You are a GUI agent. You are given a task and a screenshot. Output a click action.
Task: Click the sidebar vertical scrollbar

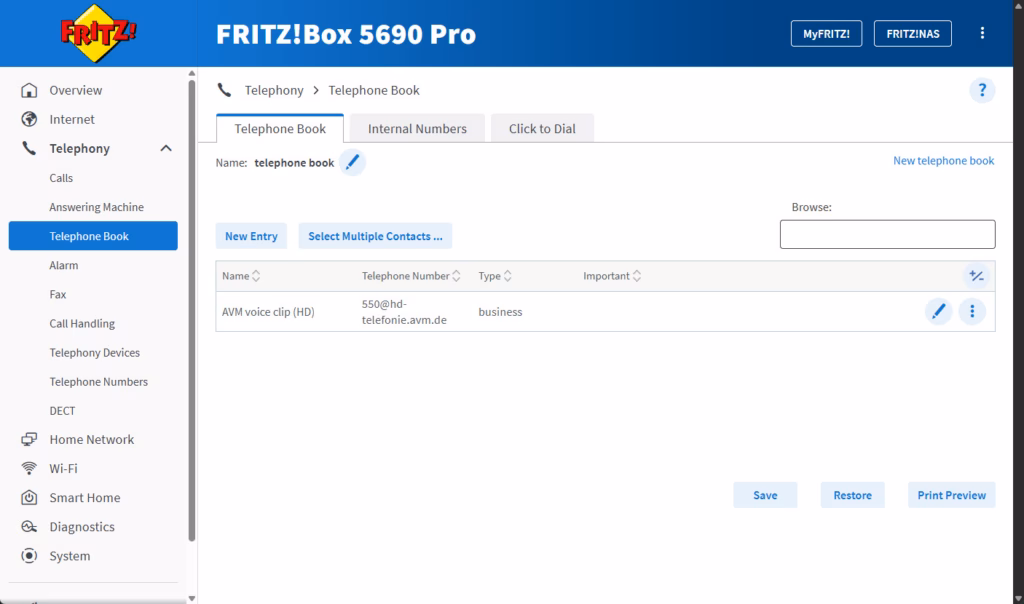click(191, 300)
